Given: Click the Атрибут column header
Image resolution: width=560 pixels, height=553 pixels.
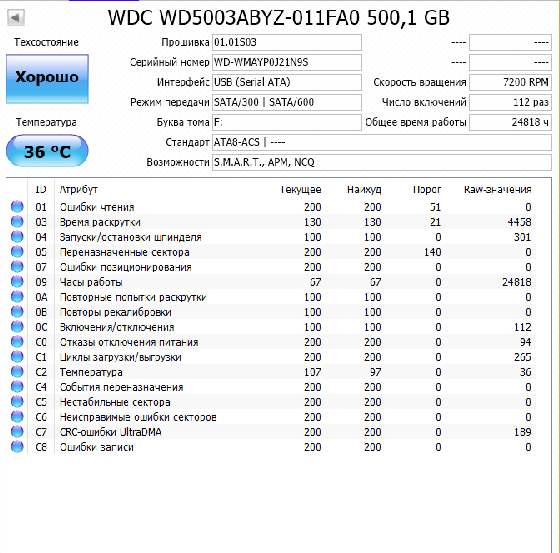Looking at the screenshot, I should click(x=79, y=190).
